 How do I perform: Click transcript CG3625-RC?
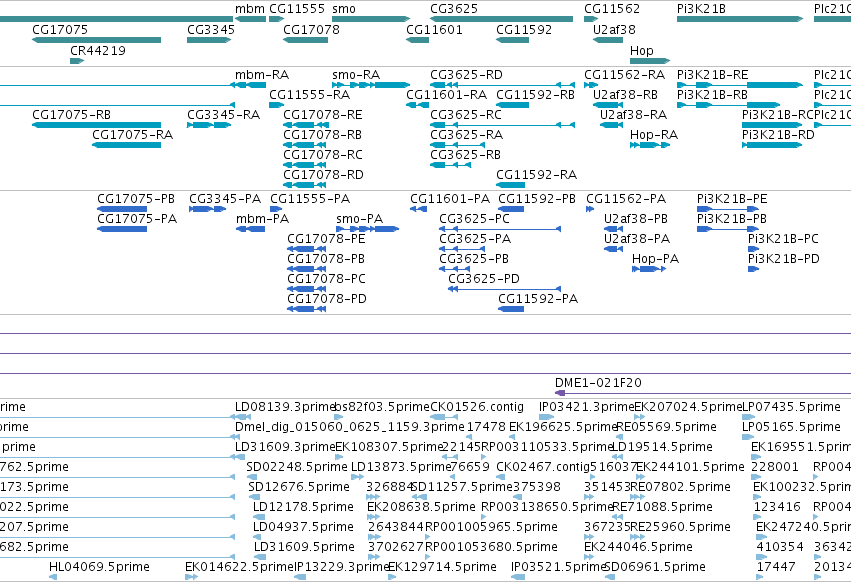502,125
